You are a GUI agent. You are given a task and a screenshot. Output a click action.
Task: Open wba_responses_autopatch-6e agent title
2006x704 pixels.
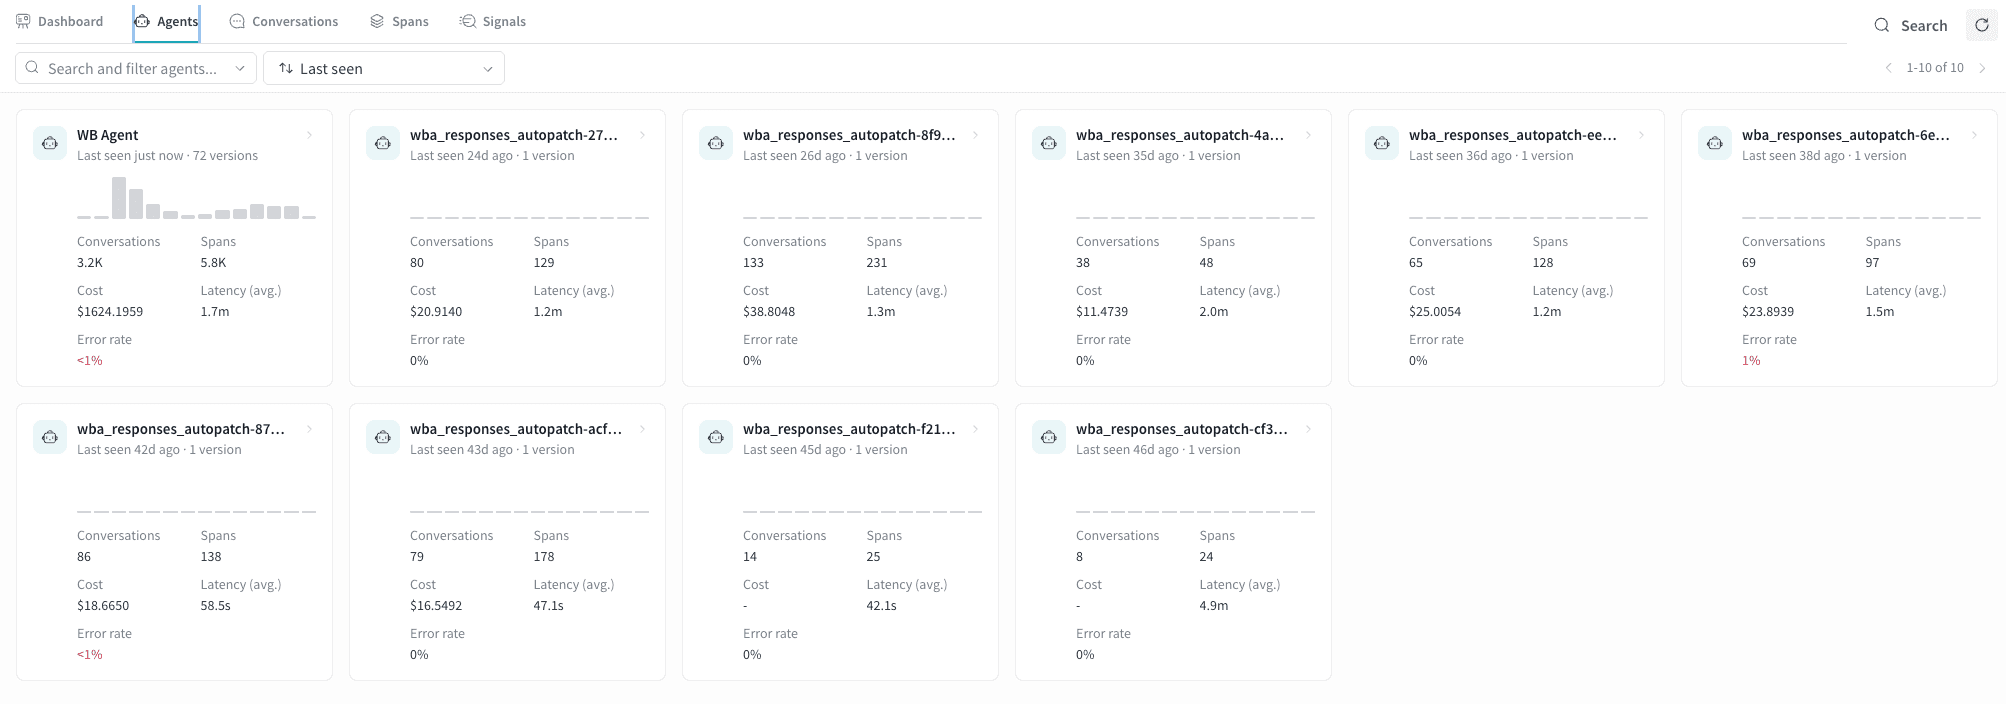[1846, 135]
